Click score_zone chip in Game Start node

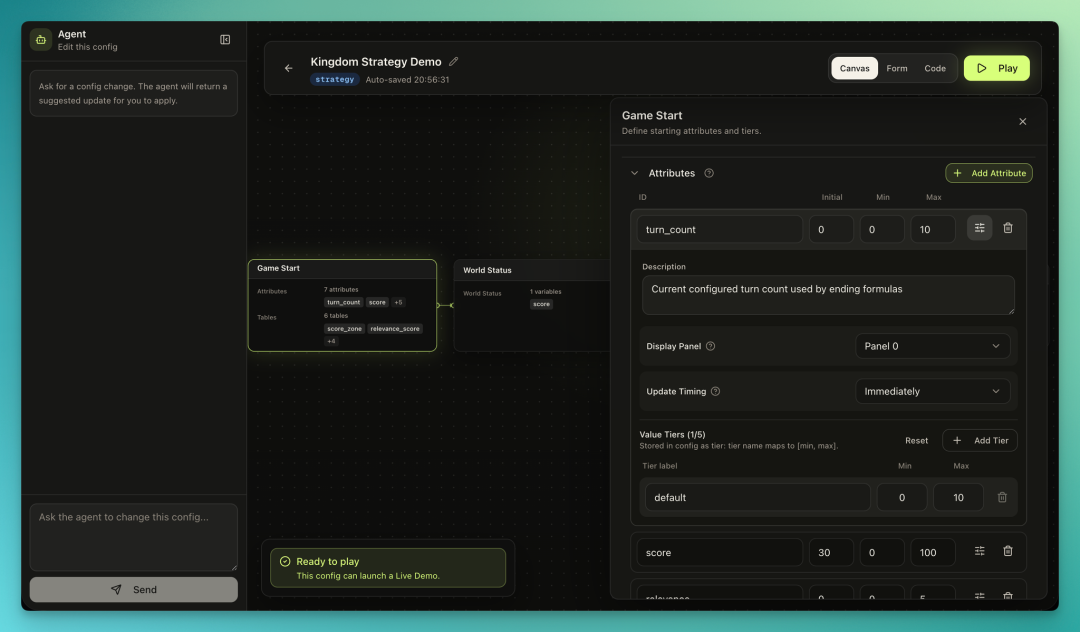344,328
